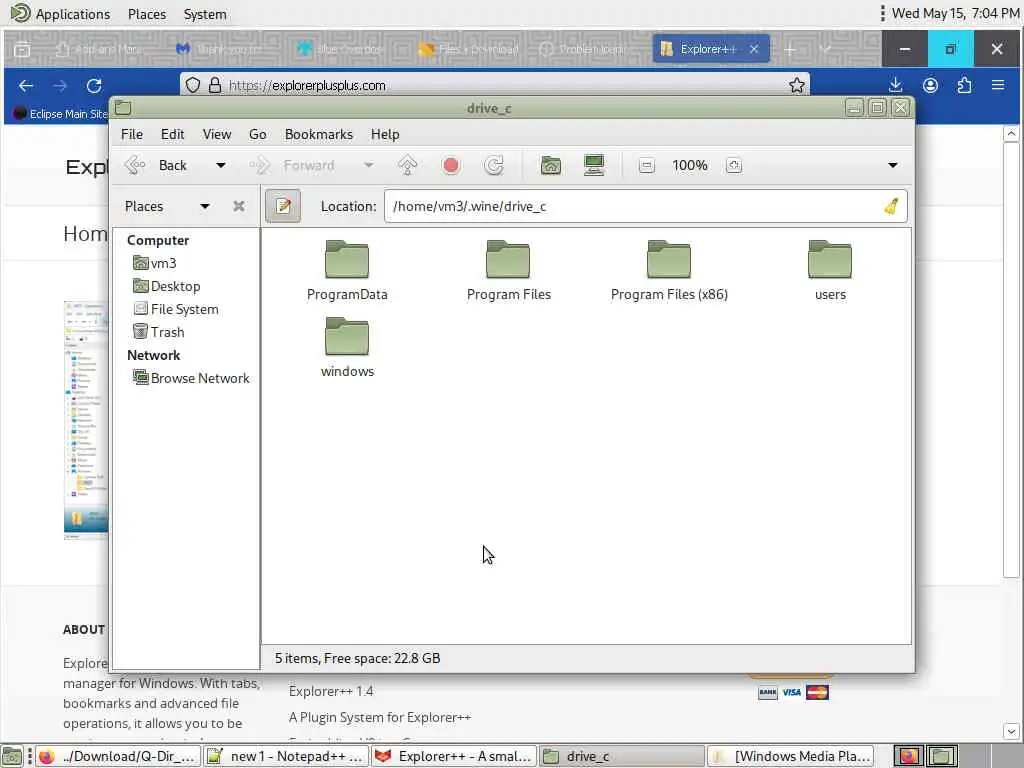Image resolution: width=1024 pixels, height=768 pixels.
Task: Open Firefox hamburger application menu
Action: point(998,85)
